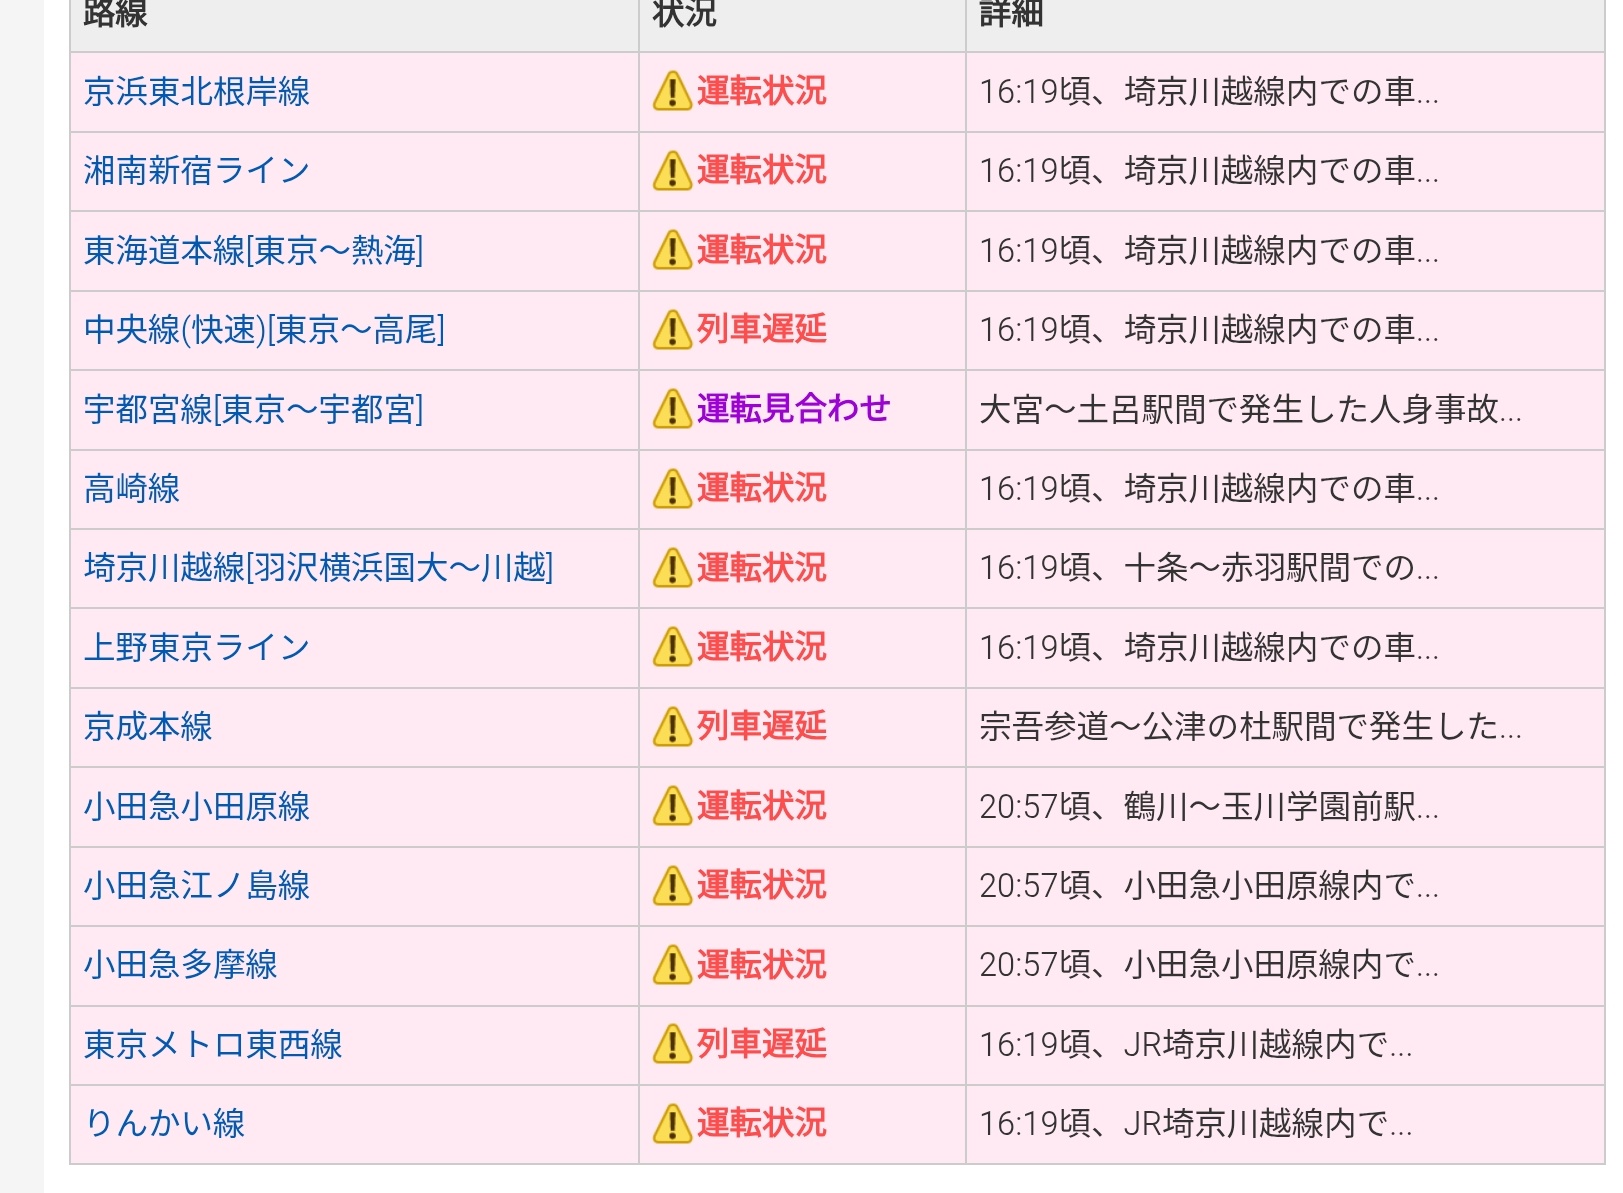Click detail text about 大宮～土呂駅間 accident
The image size is (1623, 1193).
1250,409
